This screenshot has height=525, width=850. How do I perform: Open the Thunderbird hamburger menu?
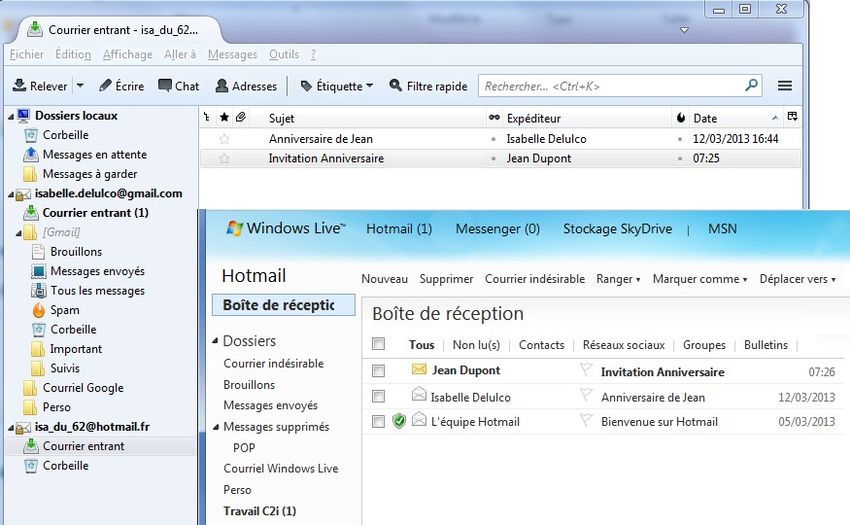(x=785, y=86)
